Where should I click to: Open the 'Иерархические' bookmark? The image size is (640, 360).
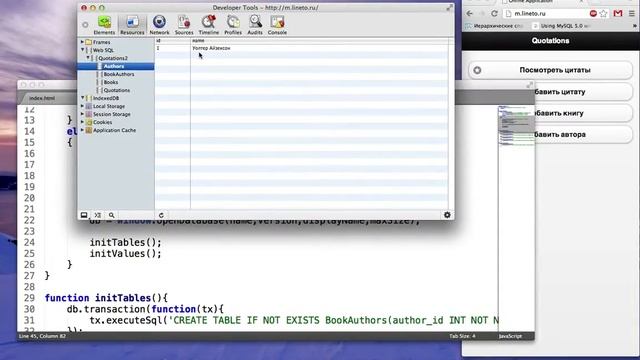tap(495, 26)
